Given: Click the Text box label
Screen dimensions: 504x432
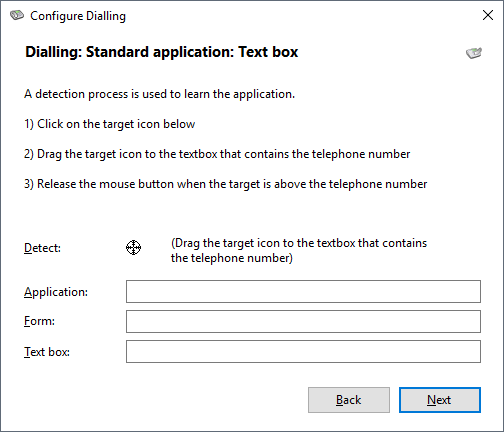Looking at the screenshot, I should (x=47, y=352).
